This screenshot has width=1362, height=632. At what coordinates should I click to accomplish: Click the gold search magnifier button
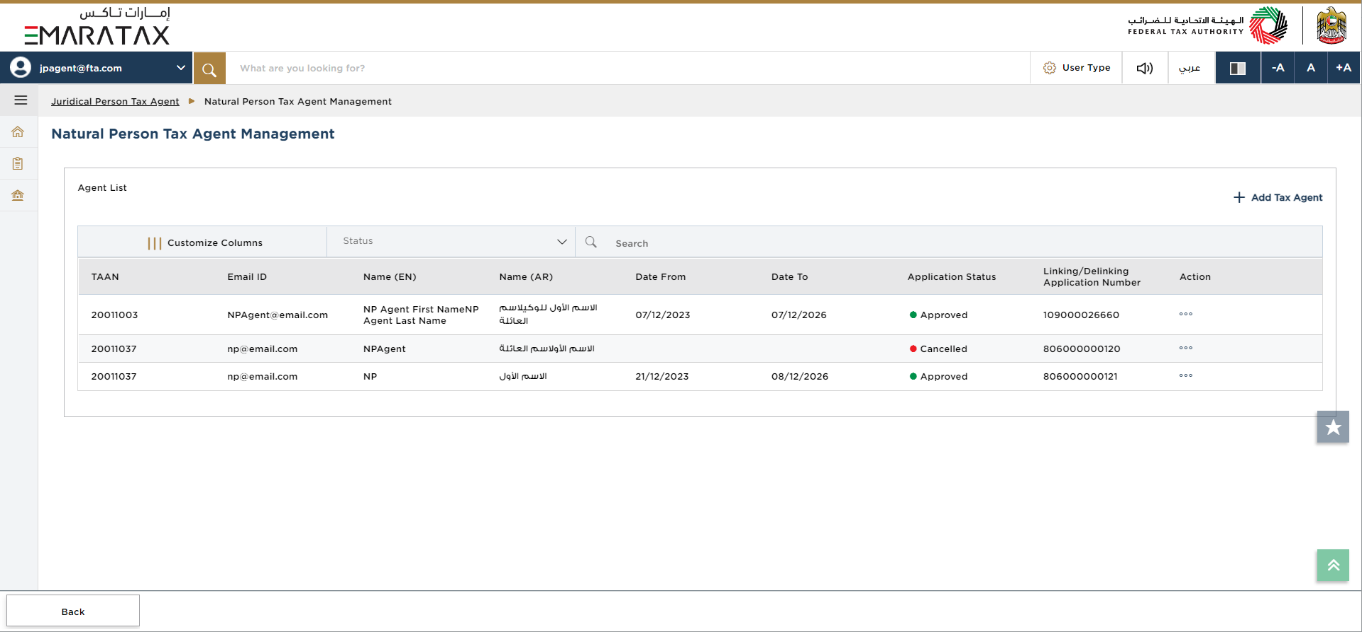coord(210,68)
